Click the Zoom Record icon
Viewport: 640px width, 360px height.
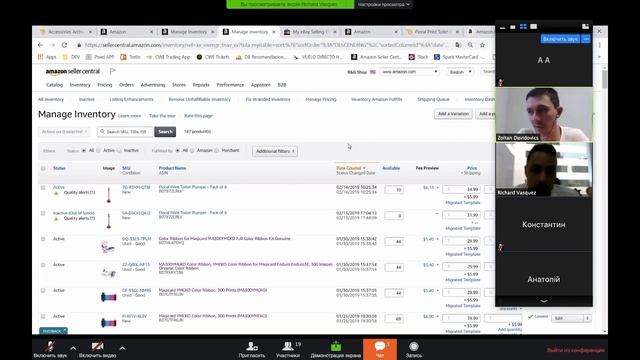click(414, 347)
